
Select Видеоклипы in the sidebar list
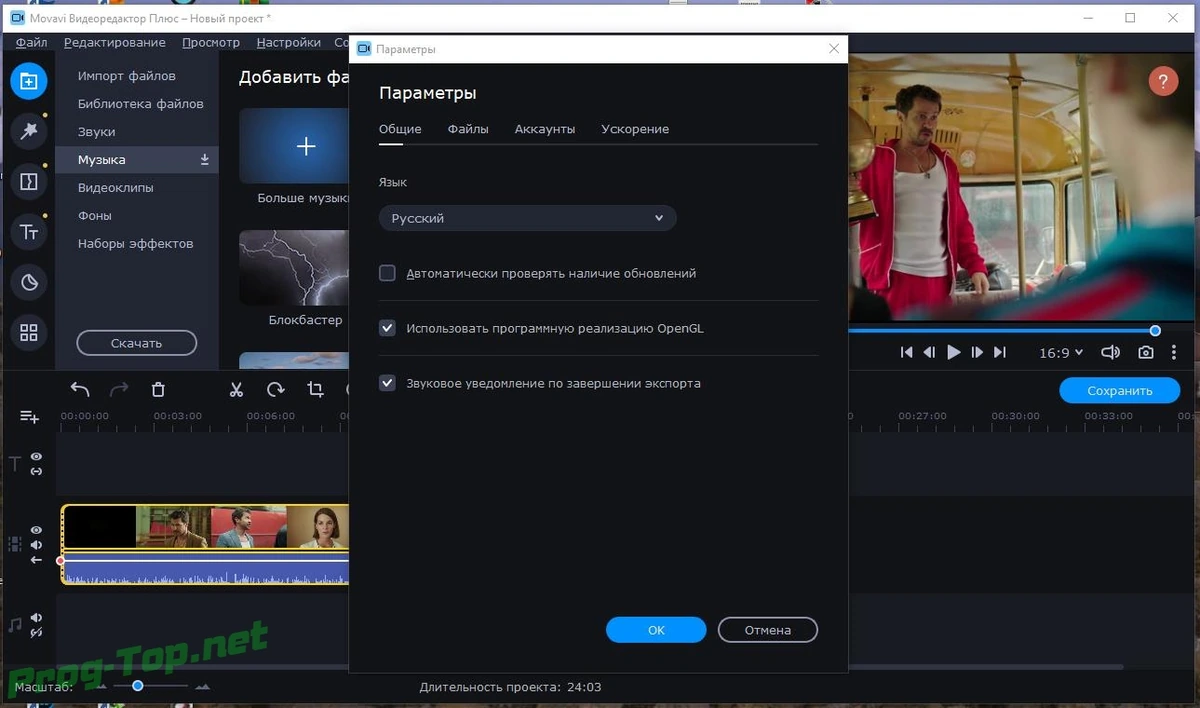[x=116, y=188]
